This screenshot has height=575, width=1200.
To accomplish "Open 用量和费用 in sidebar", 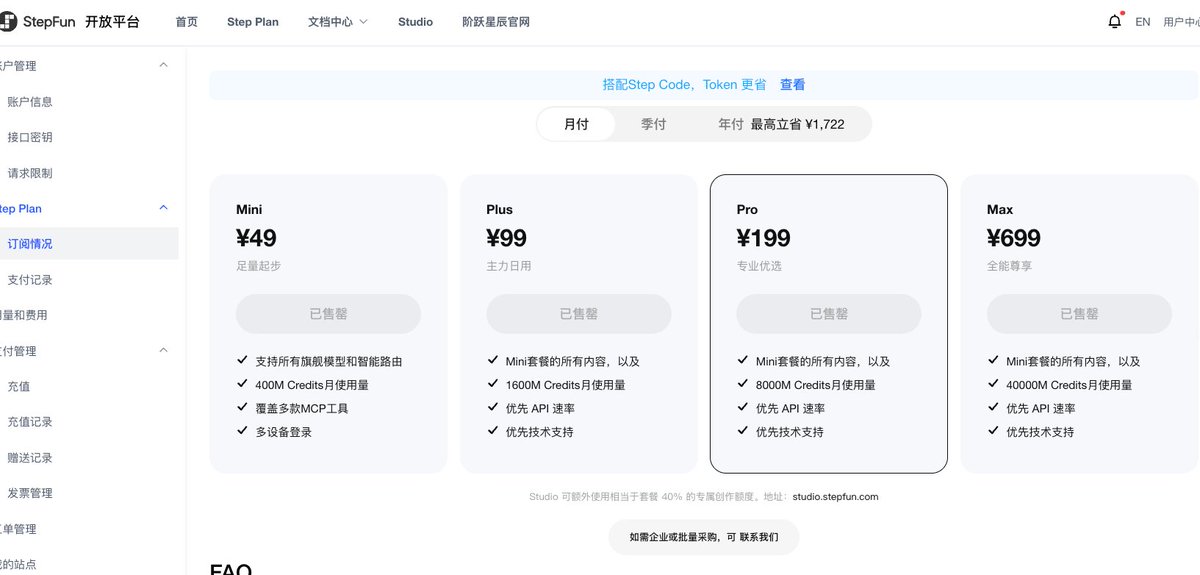I will (24, 315).
